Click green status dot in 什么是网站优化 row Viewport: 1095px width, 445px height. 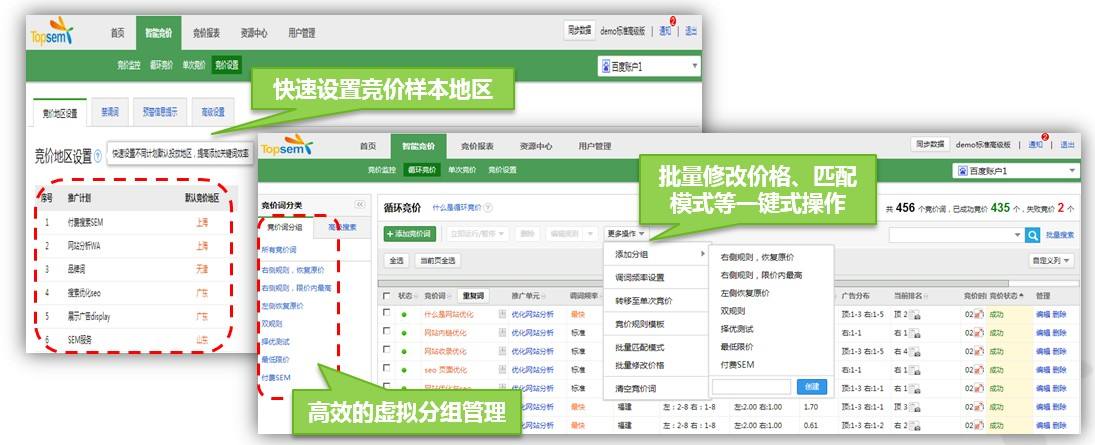tap(404, 314)
